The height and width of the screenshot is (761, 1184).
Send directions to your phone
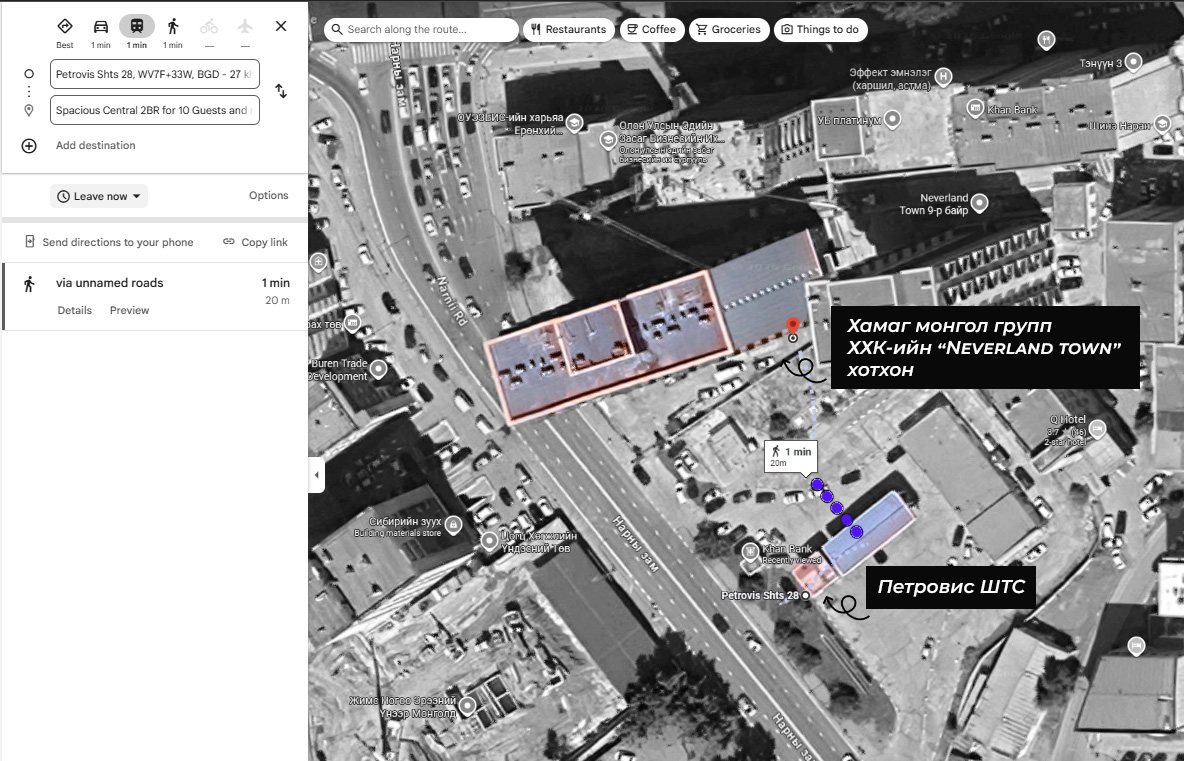pos(109,242)
